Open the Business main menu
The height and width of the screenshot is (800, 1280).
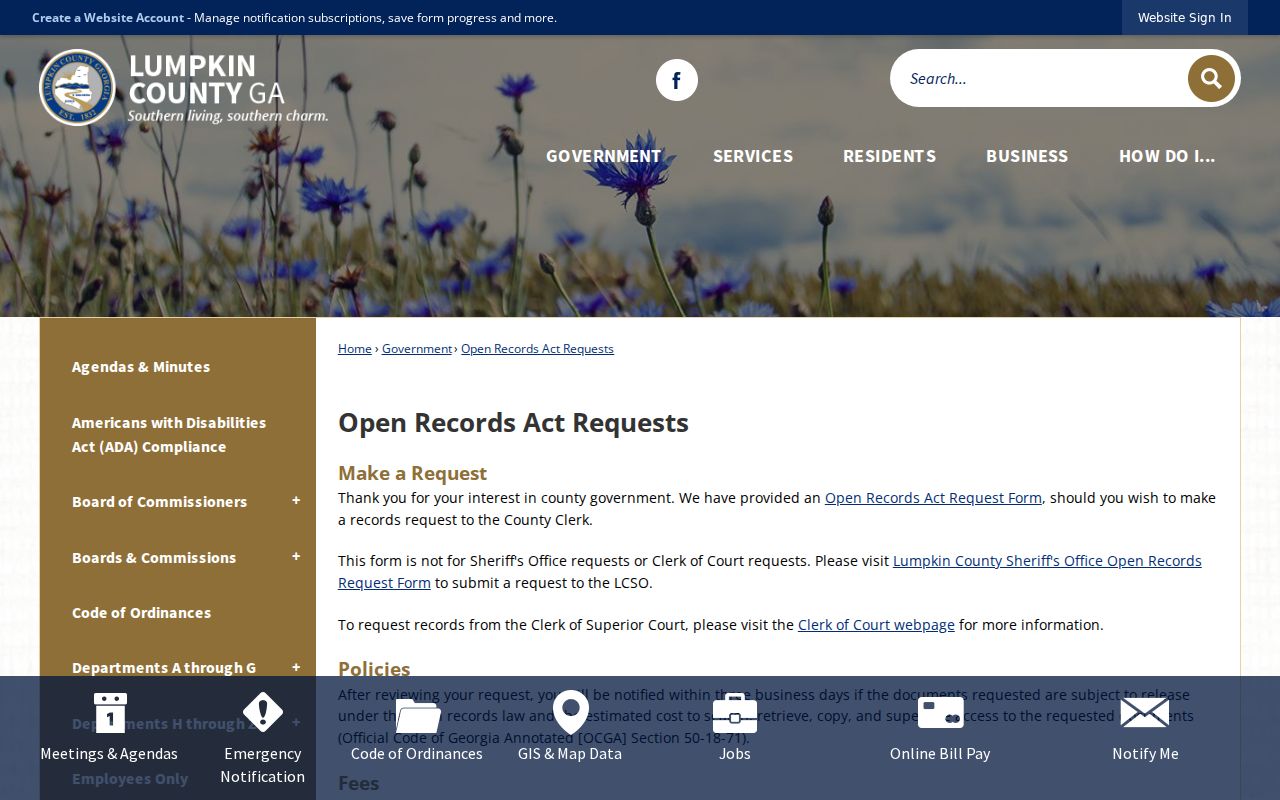pyautogui.click(x=1027, y=156)
